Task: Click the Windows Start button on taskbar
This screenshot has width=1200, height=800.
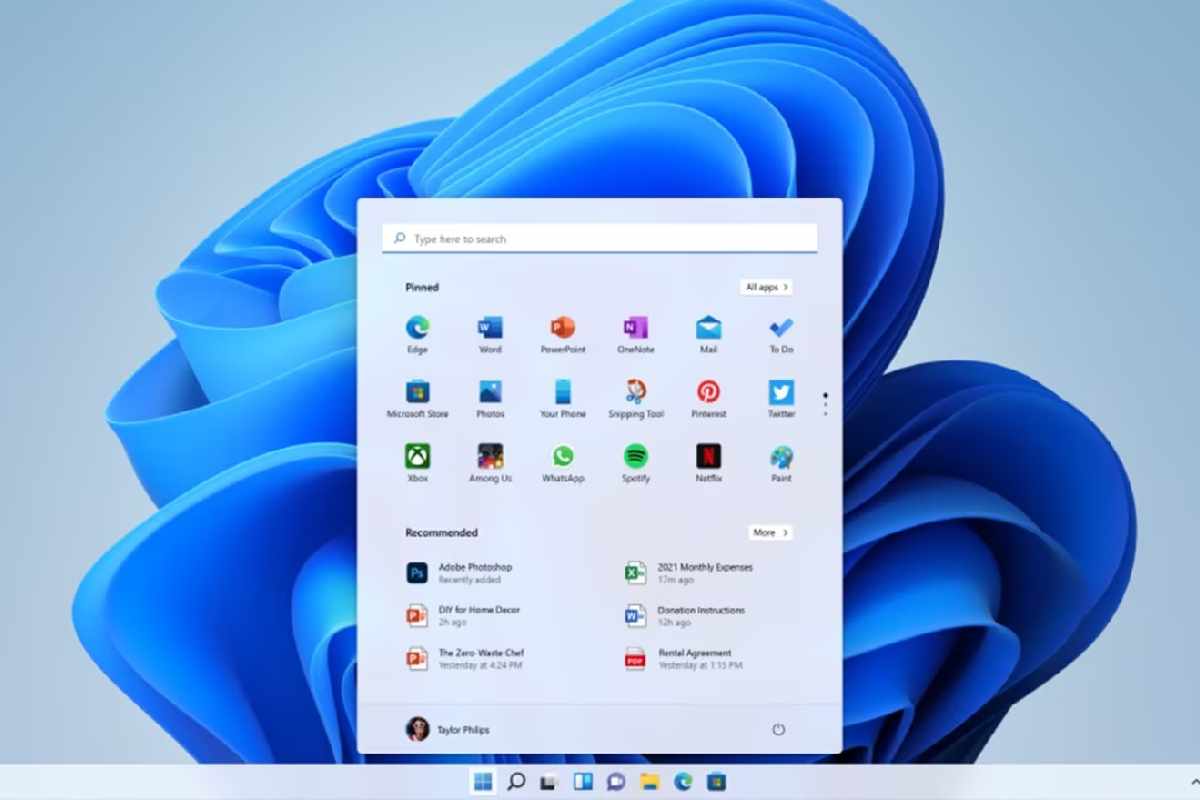Action: tap(482, 782)
